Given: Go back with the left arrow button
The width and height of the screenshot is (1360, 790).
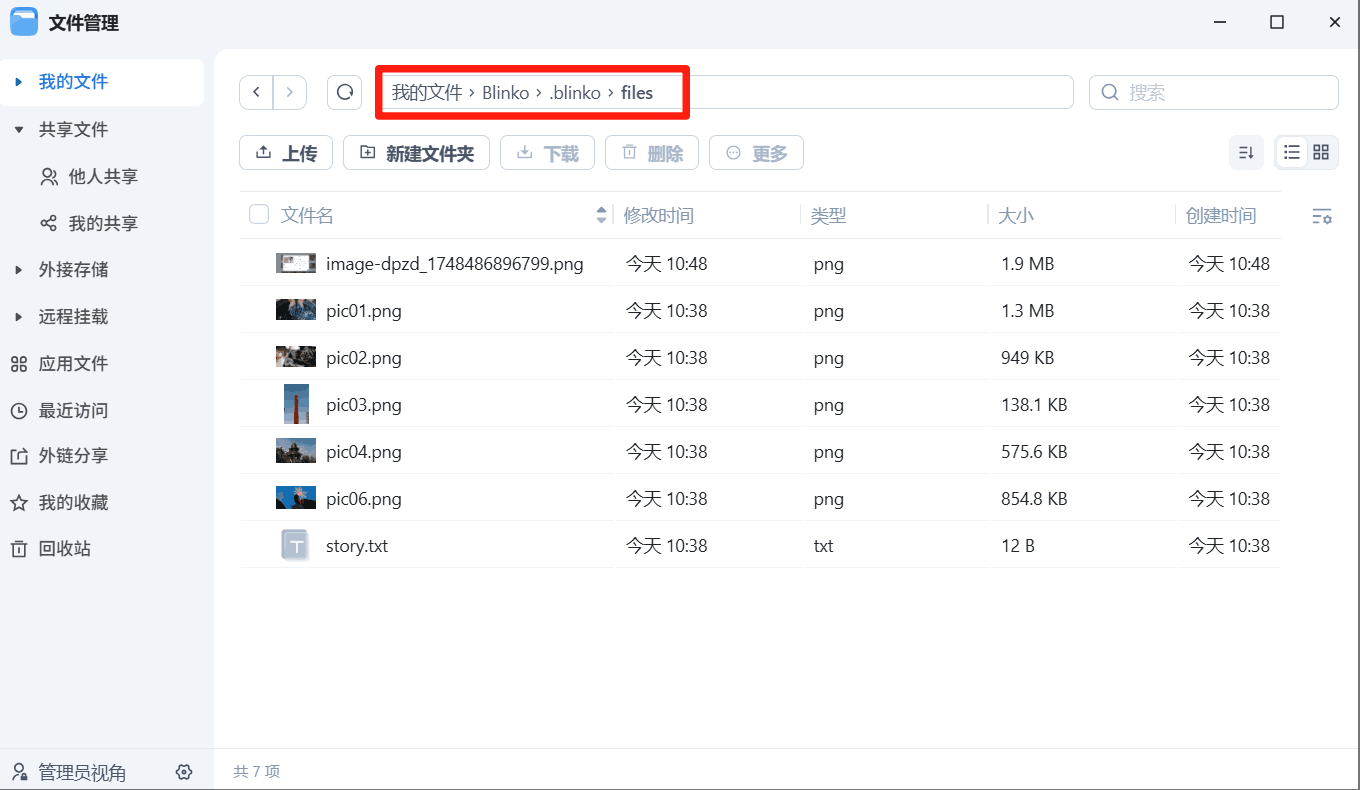Looking at the screenshot, I should [257, 92].
